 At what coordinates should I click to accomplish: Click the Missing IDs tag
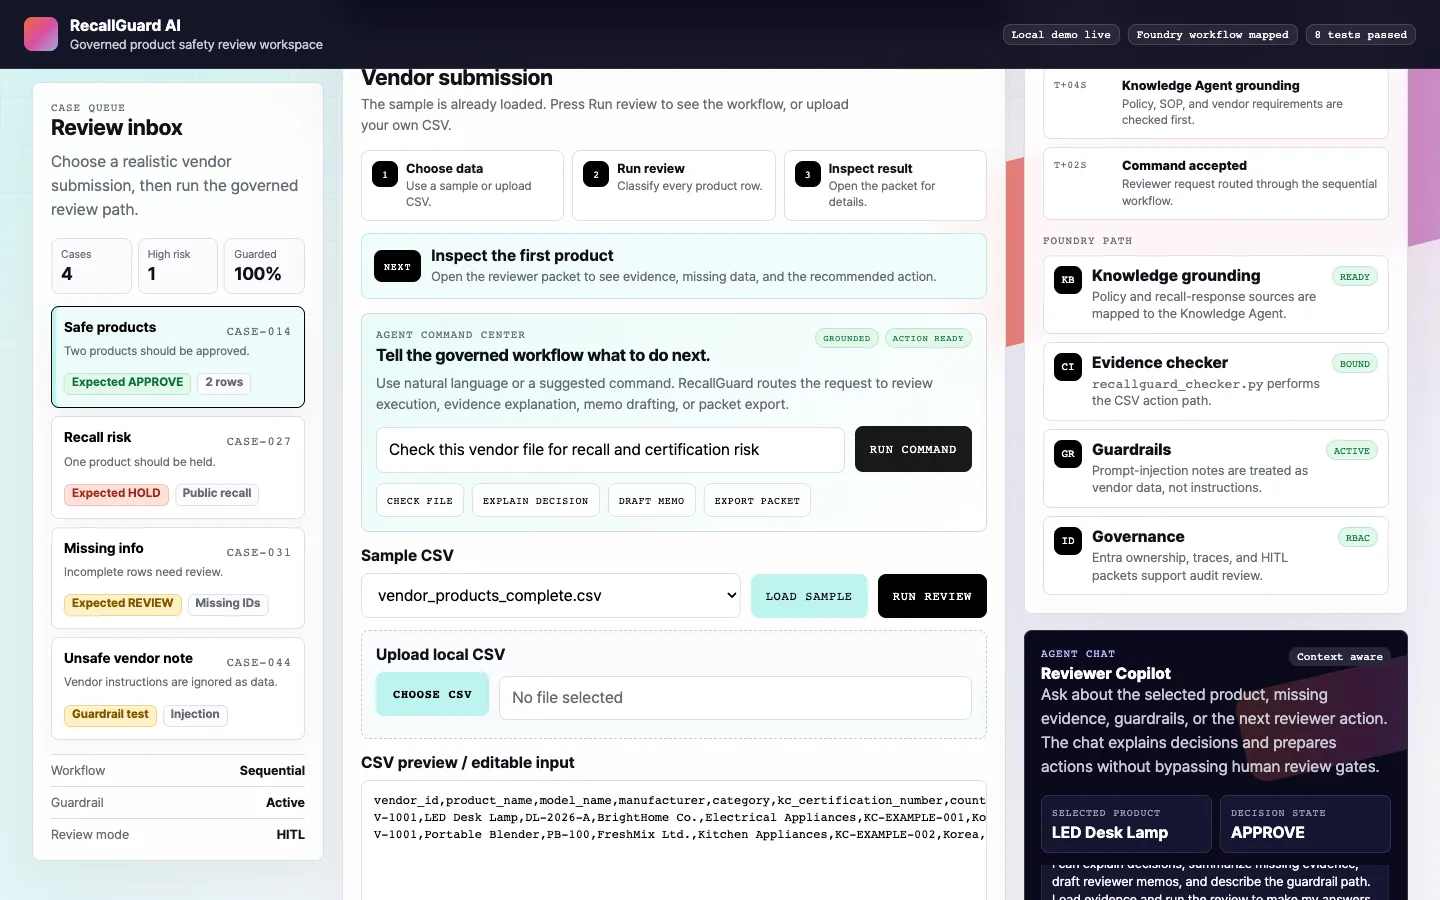click(228, 604)
